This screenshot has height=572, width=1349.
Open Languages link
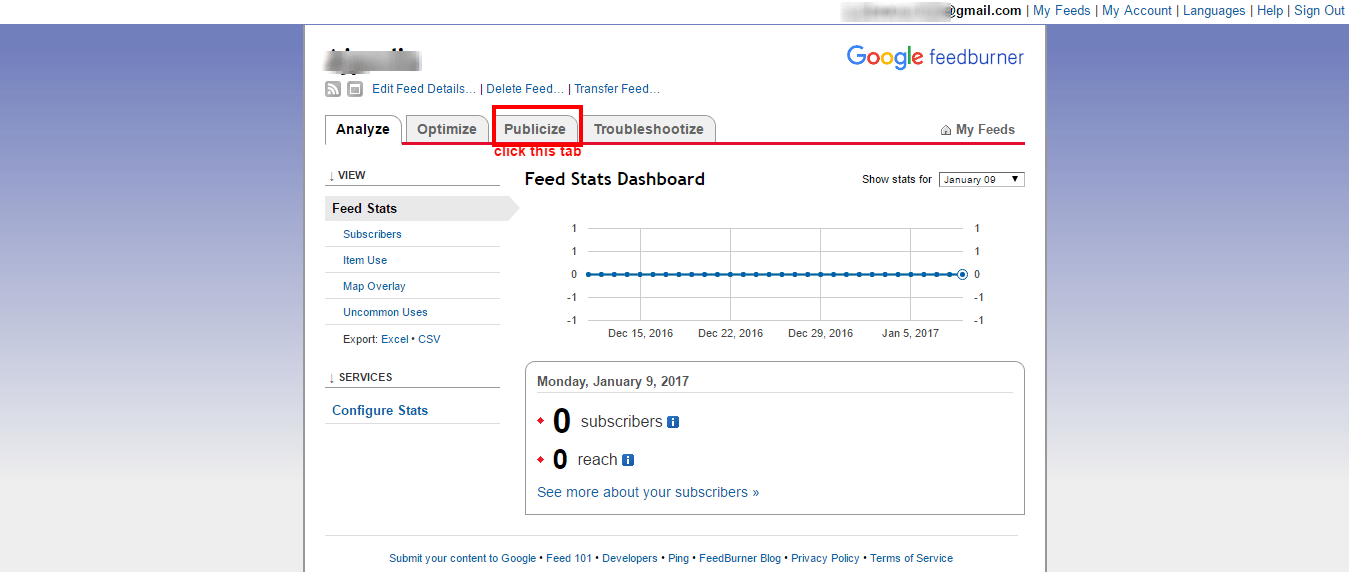pos(1214,11)
